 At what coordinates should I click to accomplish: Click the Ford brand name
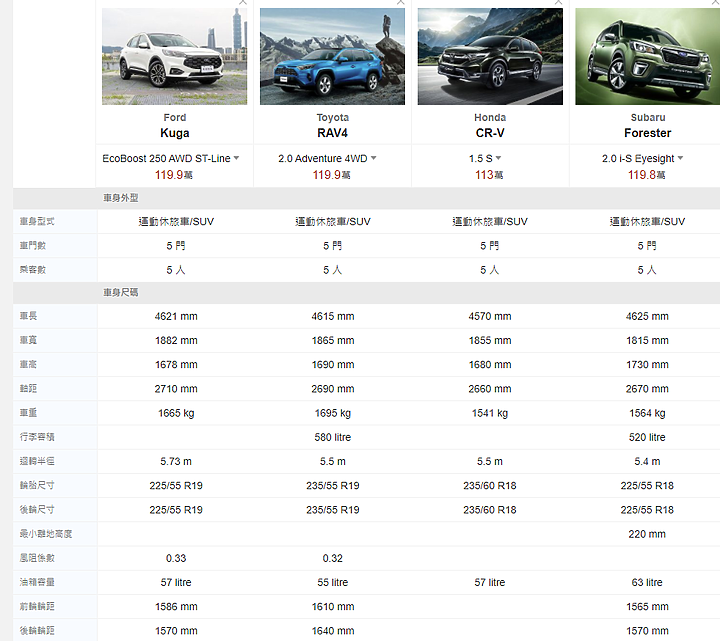coord(175,118)
